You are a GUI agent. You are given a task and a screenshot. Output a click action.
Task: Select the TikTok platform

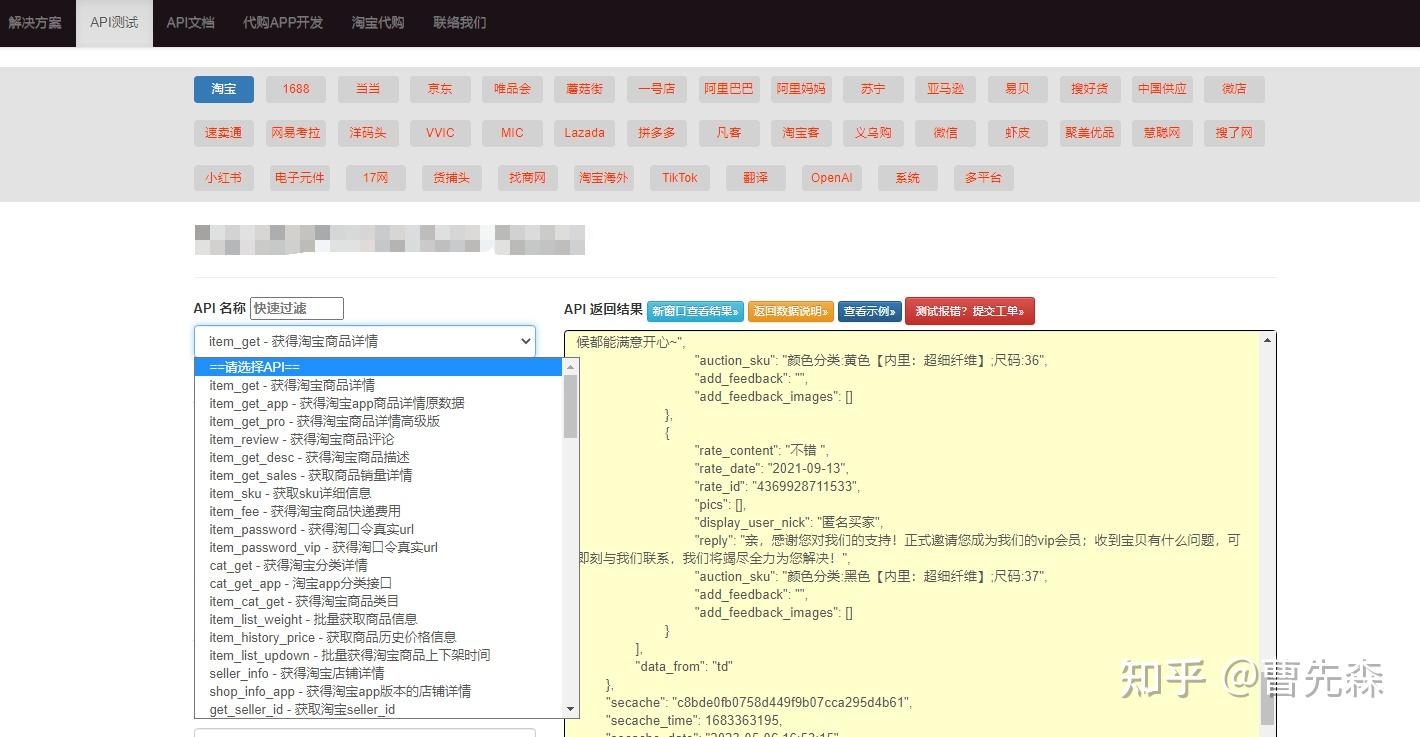click(x=679, y=177)
